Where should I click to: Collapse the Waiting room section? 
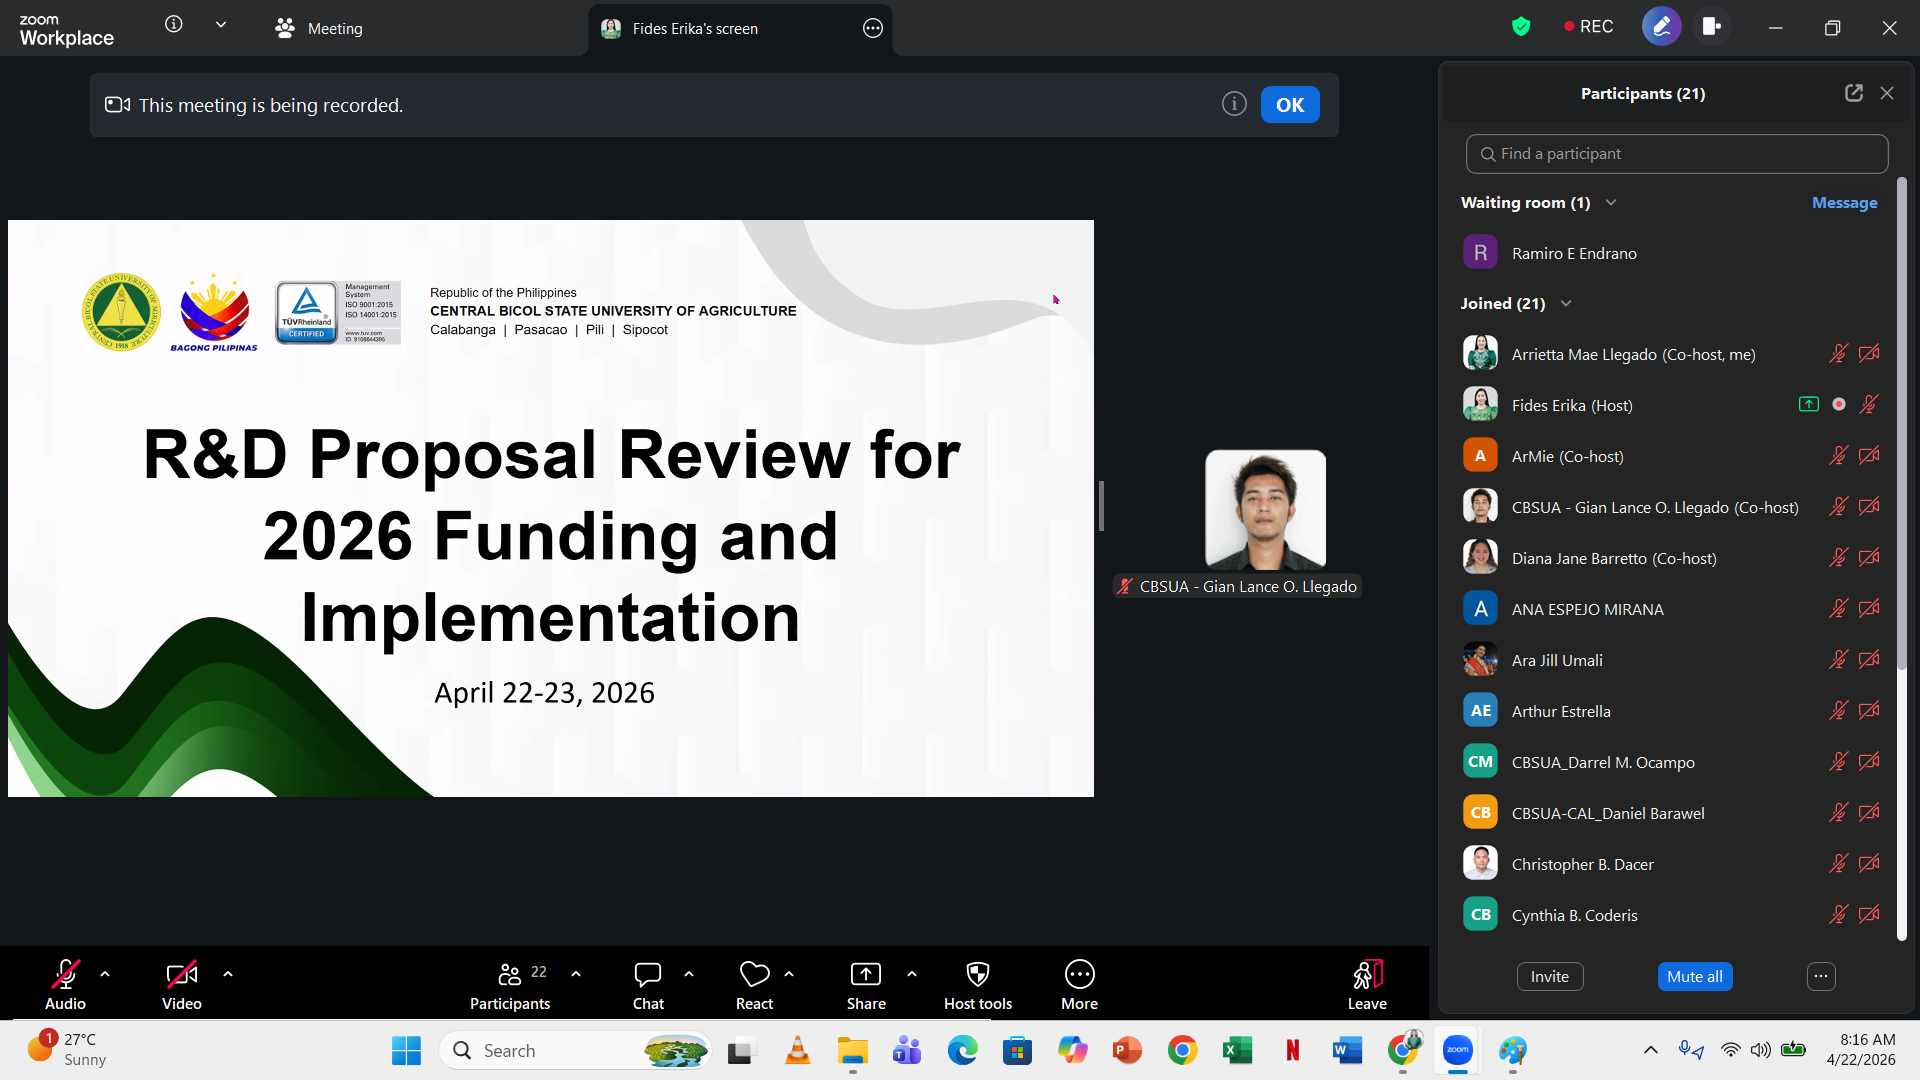pos(1611,203)
